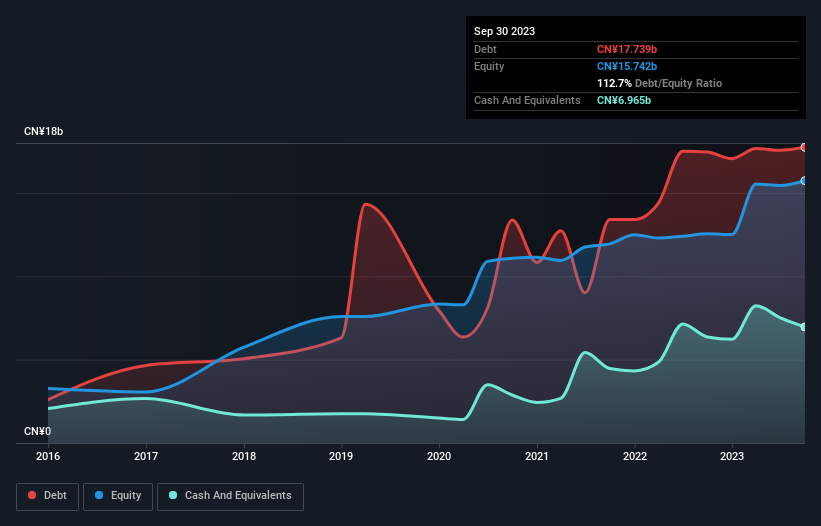Select the teal Cash endpoint marker

click(804, 327)
